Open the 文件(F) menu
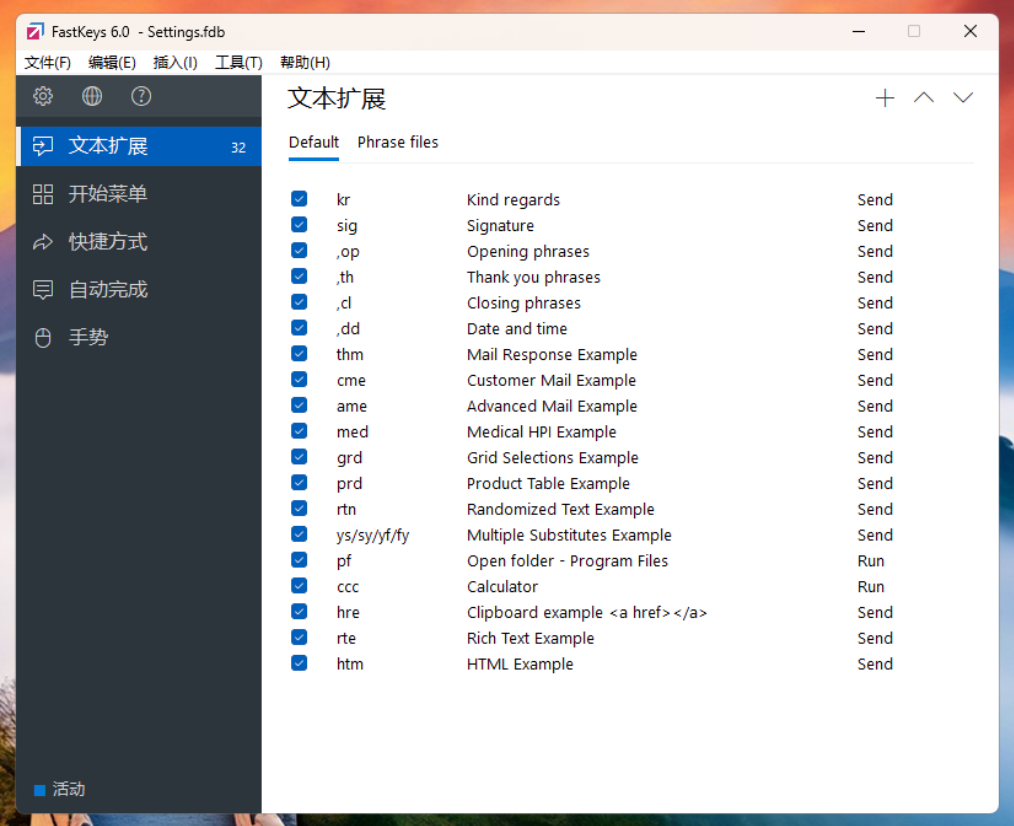 47,63
